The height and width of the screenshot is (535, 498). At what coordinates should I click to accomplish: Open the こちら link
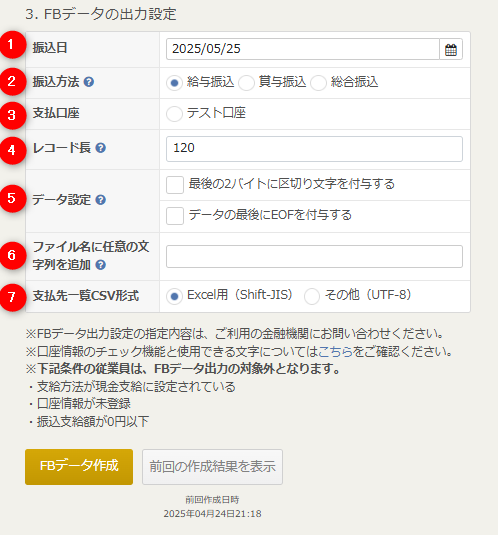335,351
